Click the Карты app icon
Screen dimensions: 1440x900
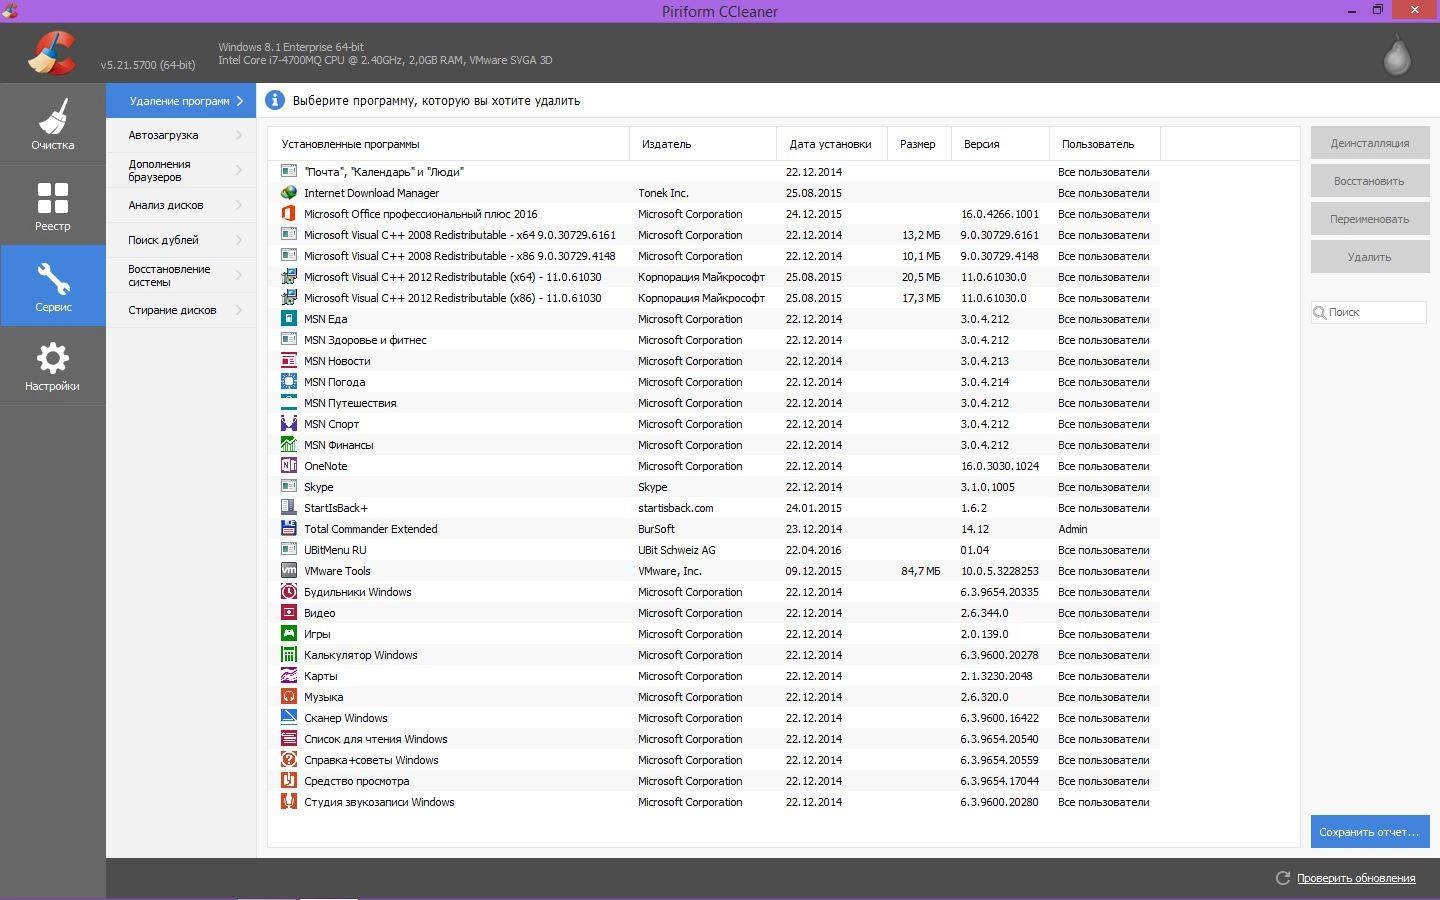pos(289,676)
